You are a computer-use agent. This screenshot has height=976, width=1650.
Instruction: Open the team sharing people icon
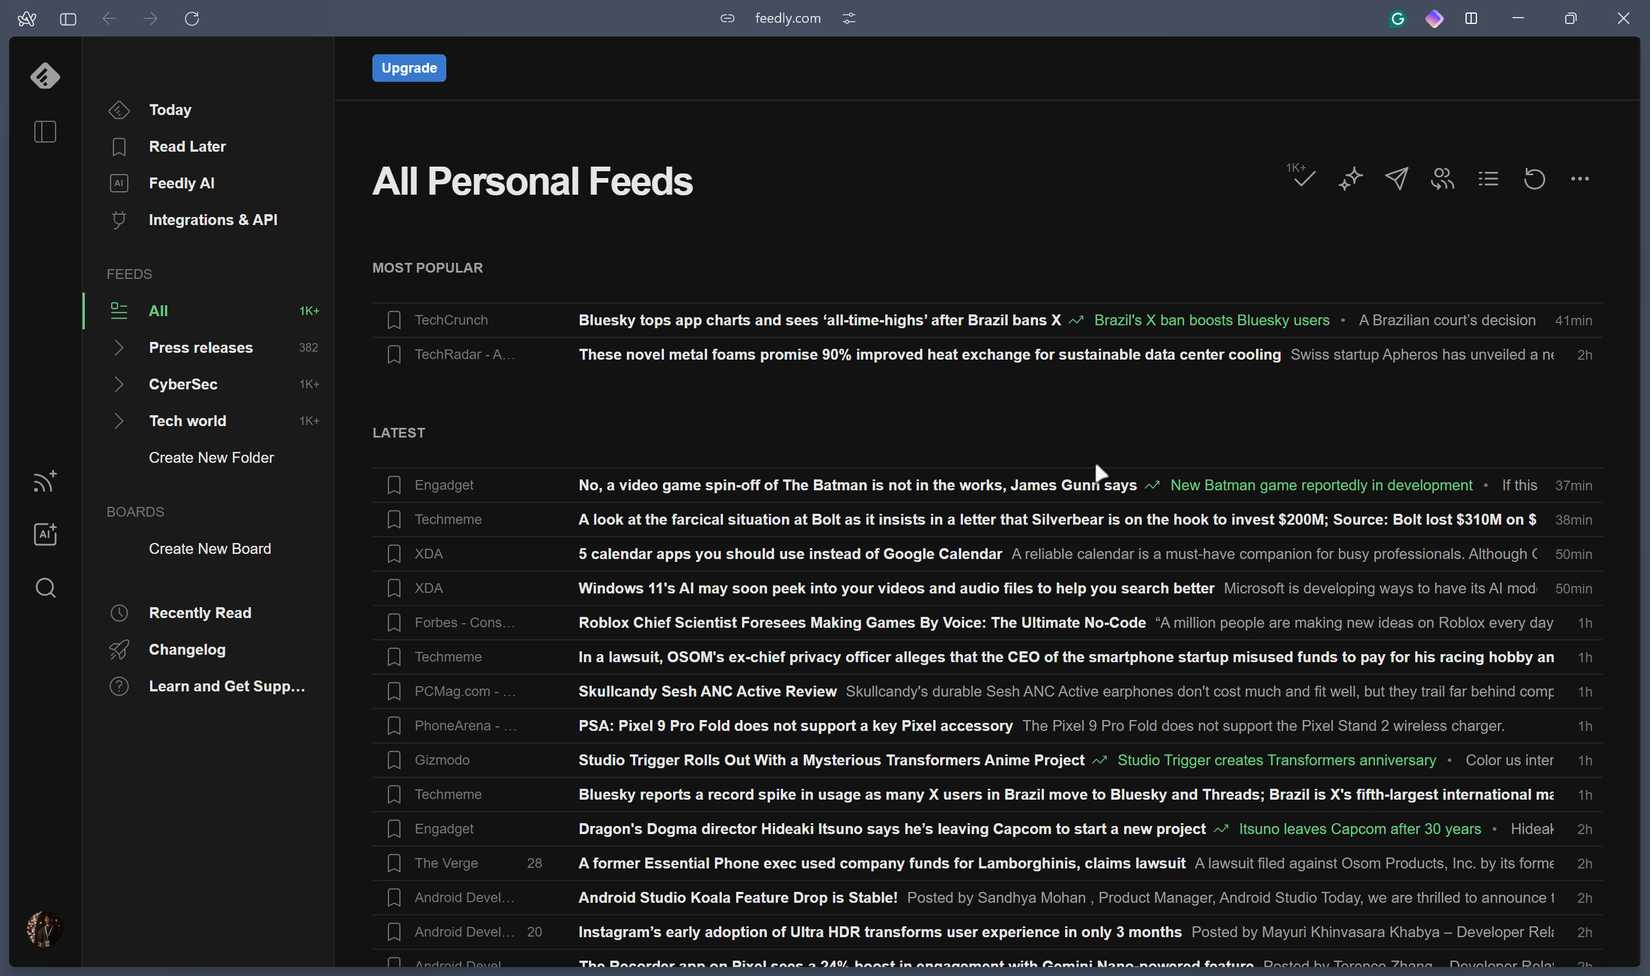(x=1442, y=179)
